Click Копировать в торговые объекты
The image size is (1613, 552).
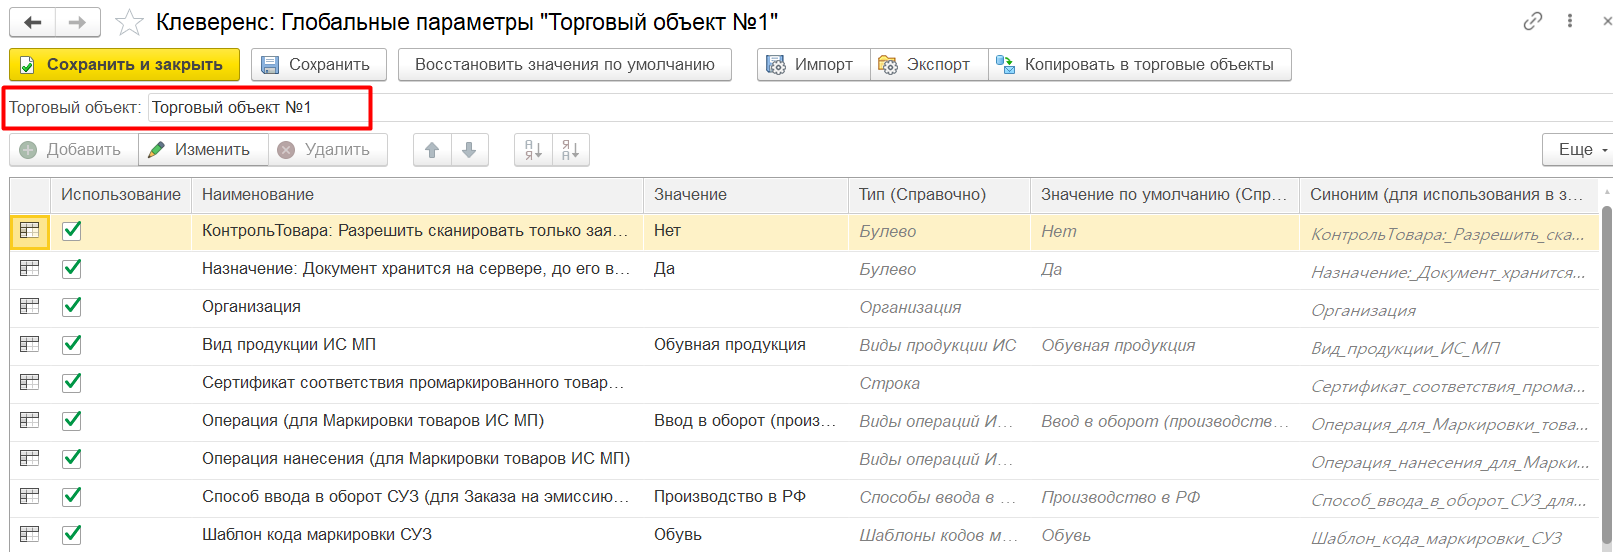click(1139, 64)
